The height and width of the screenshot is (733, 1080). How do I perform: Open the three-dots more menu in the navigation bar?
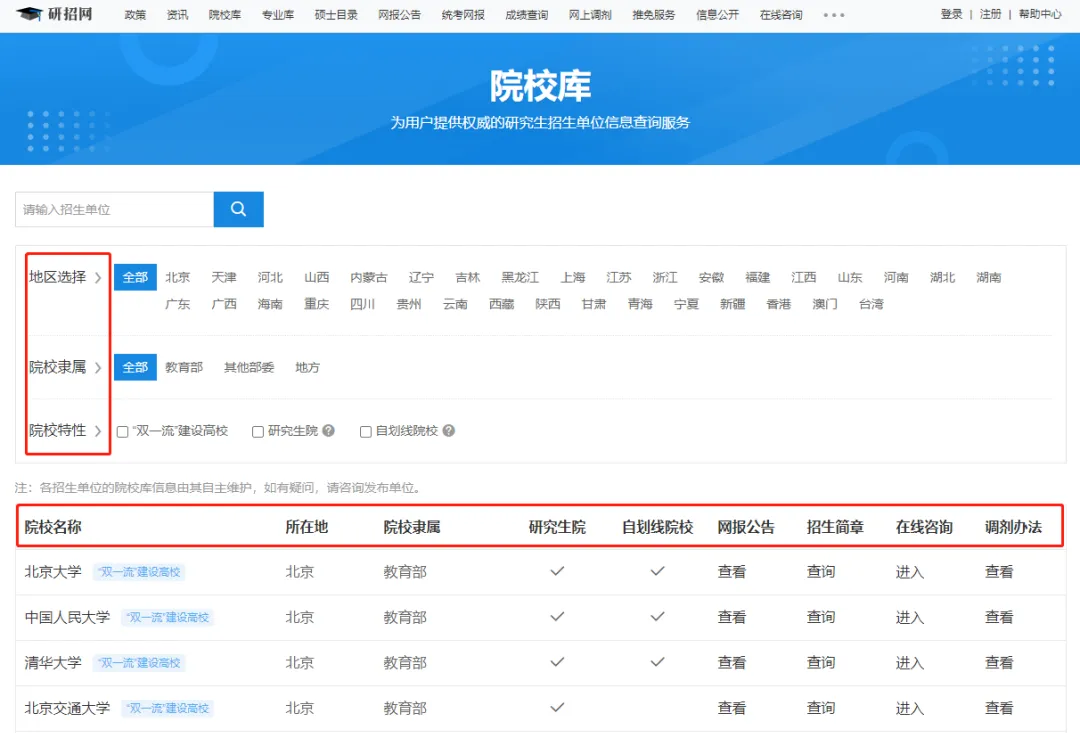point(833,14)
